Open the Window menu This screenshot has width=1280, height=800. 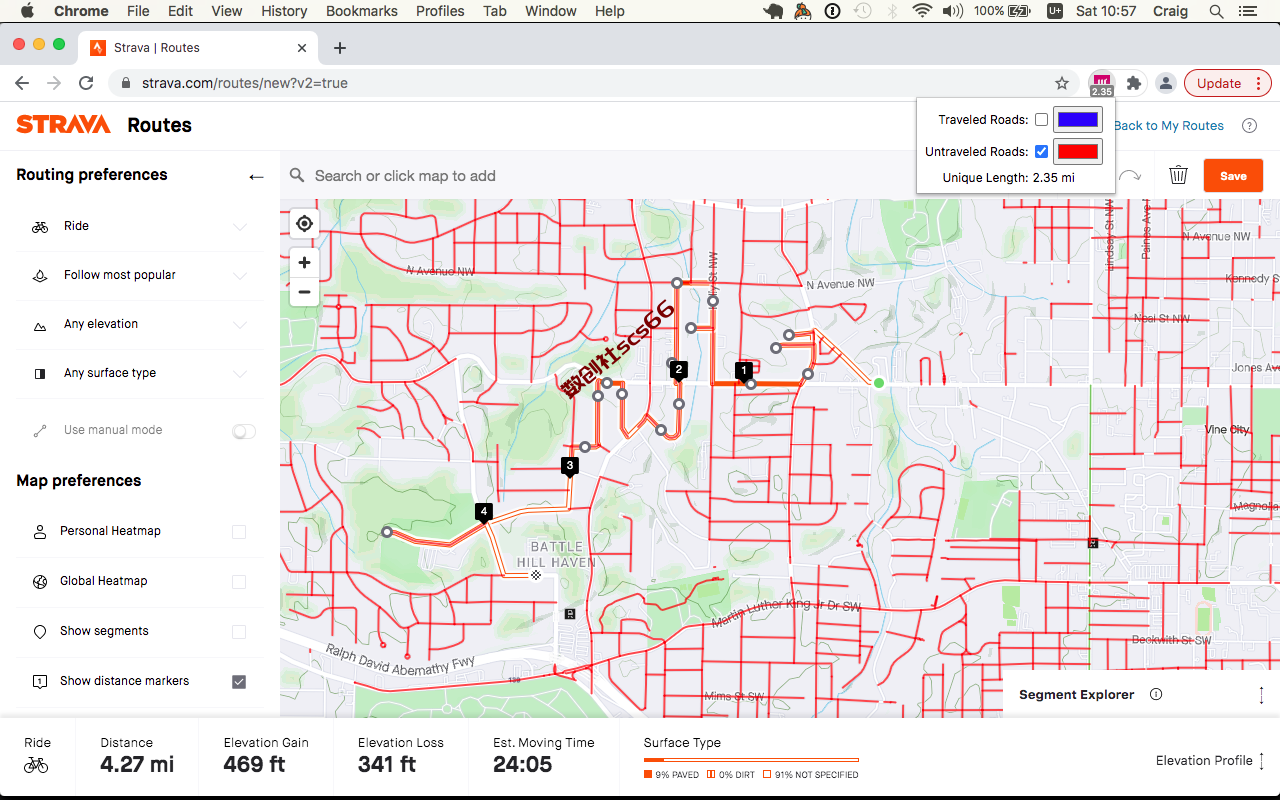click(x=551, y=11)
